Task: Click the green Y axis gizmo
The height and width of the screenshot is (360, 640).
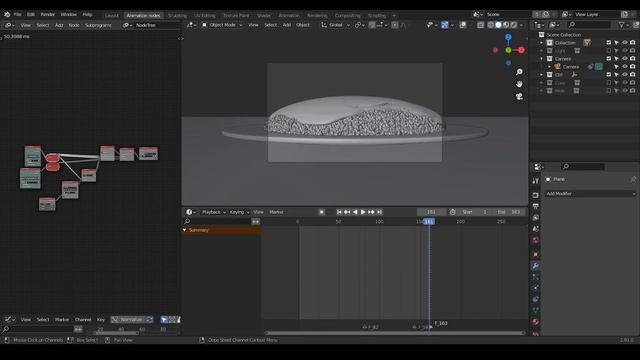Action: pyautogui.click(x=508, y=50)
